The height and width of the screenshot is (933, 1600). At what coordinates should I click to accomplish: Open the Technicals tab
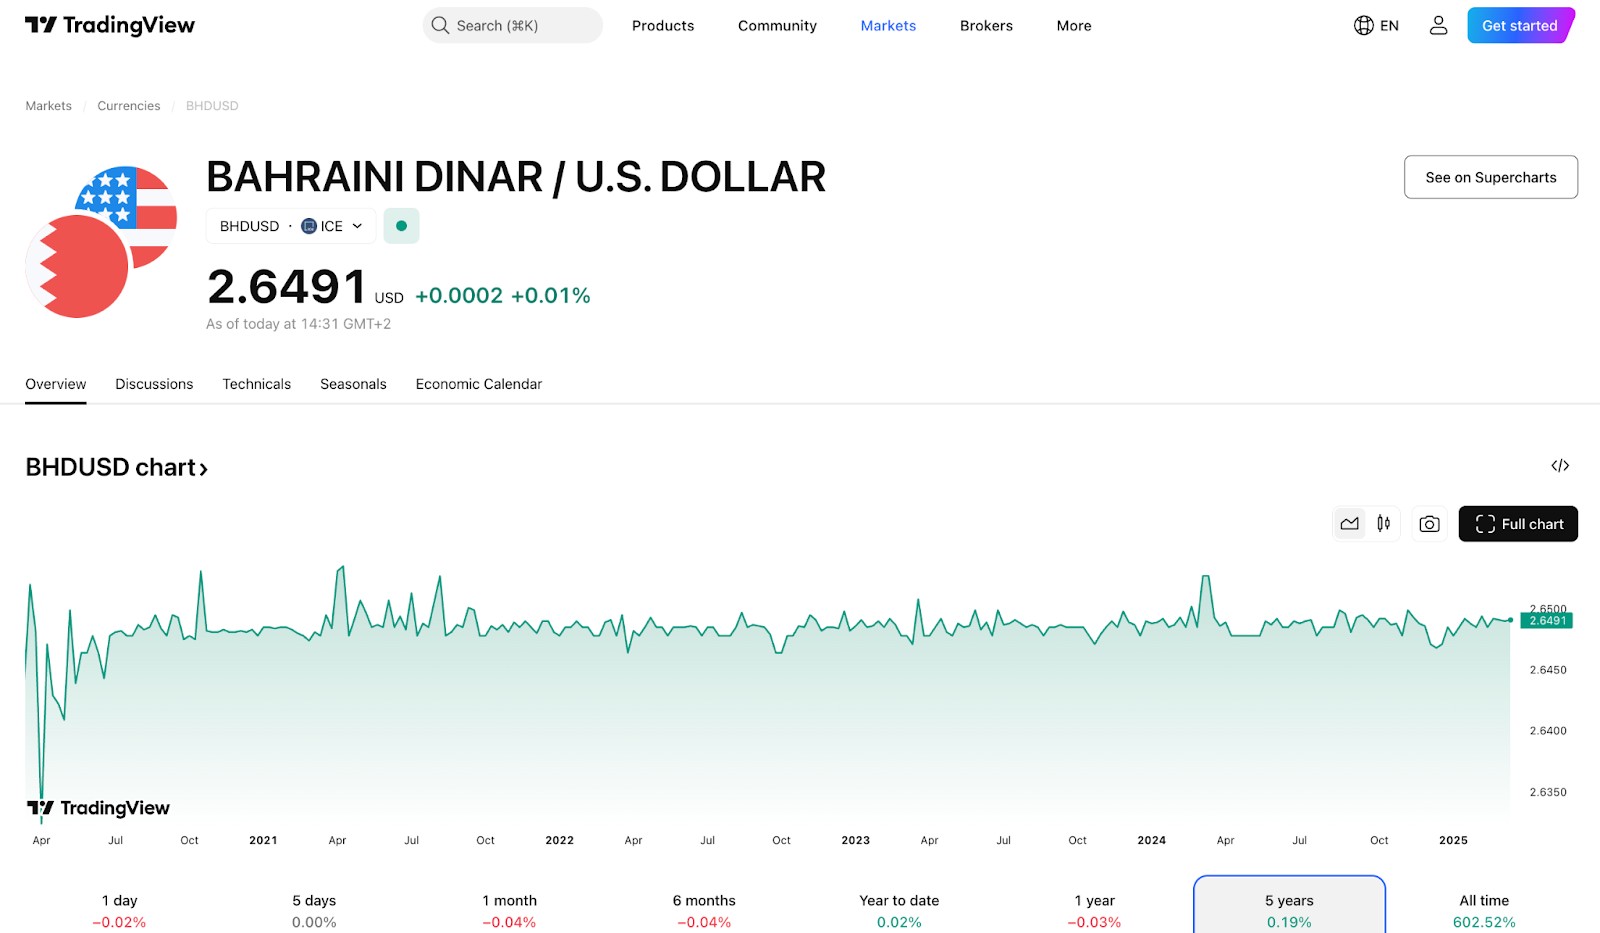tap(257, 384)
